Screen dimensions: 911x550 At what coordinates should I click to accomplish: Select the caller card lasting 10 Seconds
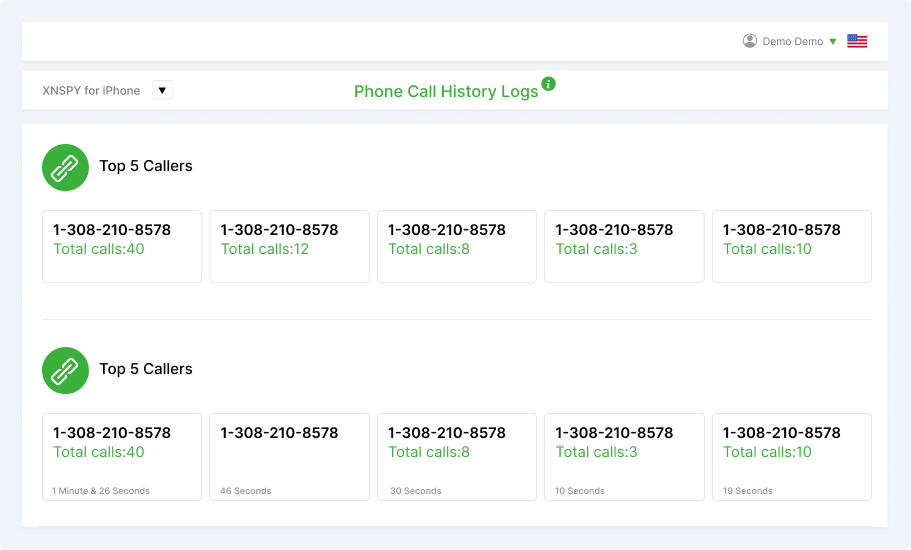coord(624,457)
